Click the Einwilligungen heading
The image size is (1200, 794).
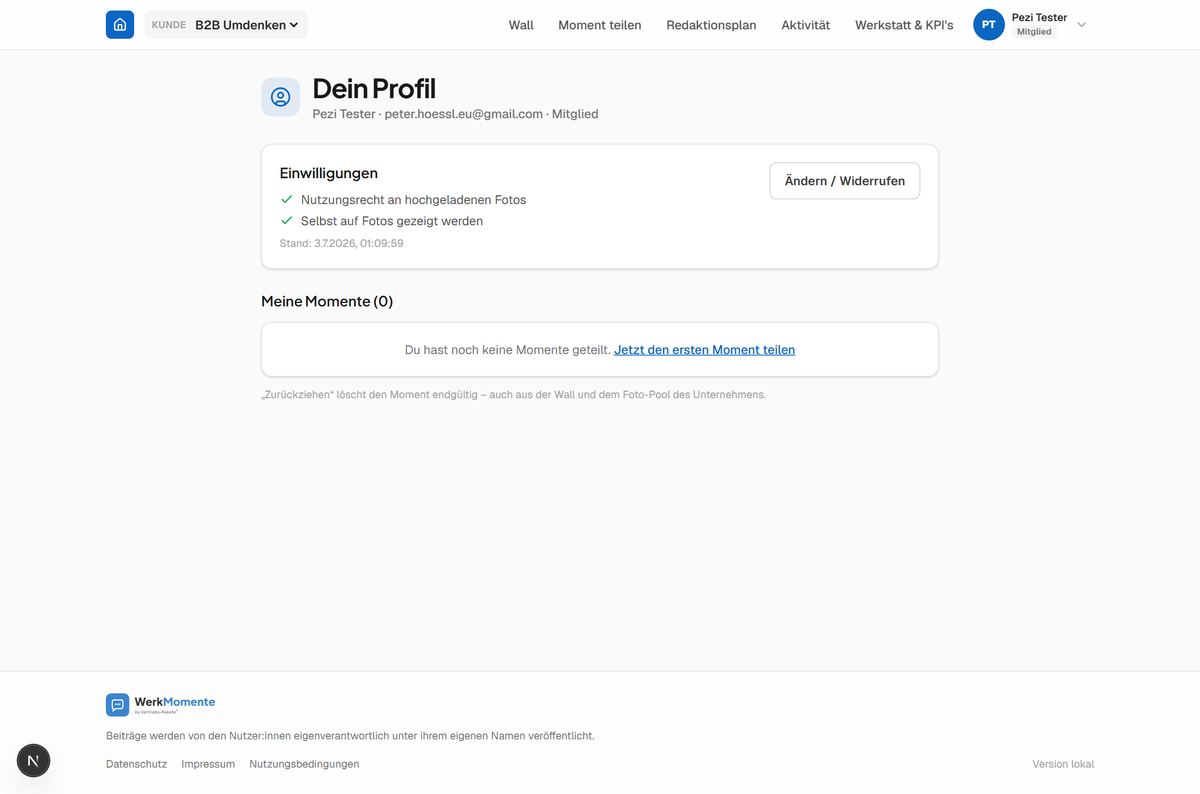pos(329,173)
